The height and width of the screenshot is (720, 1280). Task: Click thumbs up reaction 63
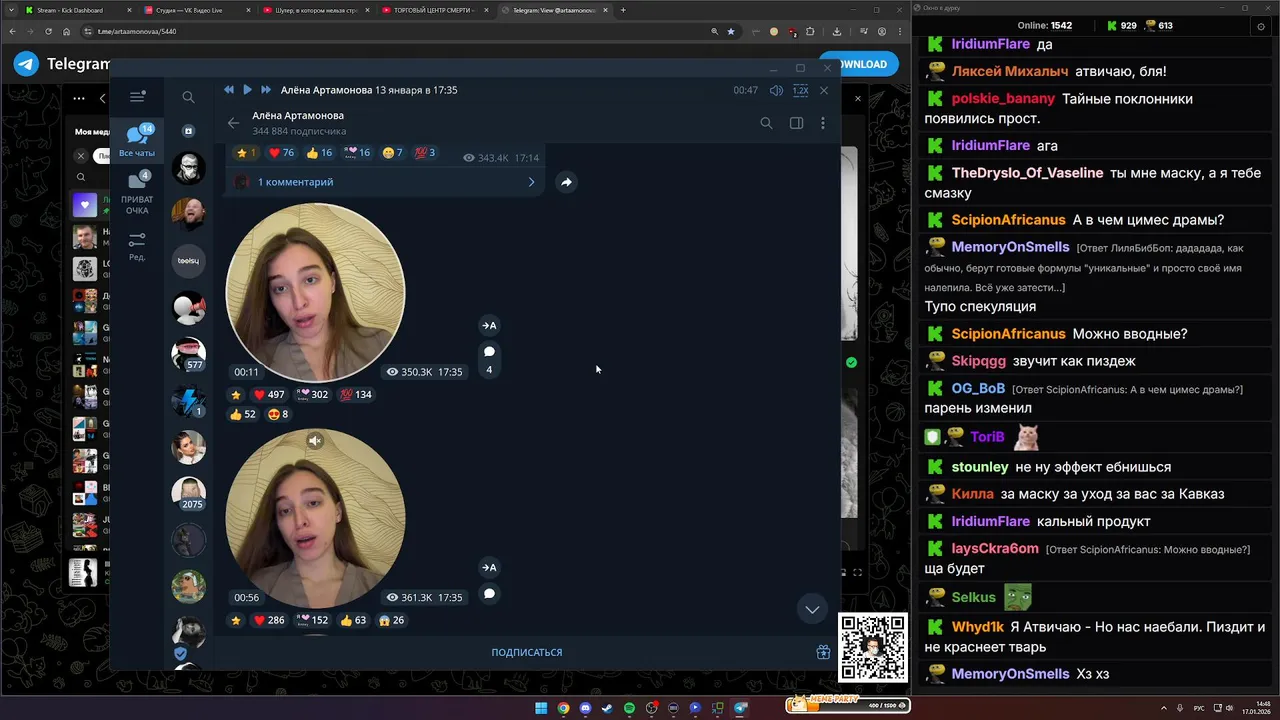[353, 620]
